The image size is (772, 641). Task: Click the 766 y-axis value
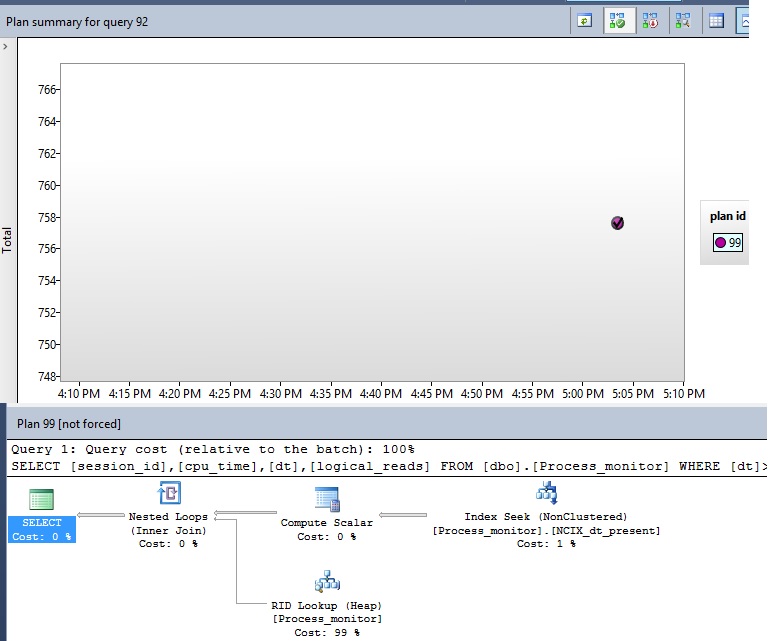(x=47, y=90)
